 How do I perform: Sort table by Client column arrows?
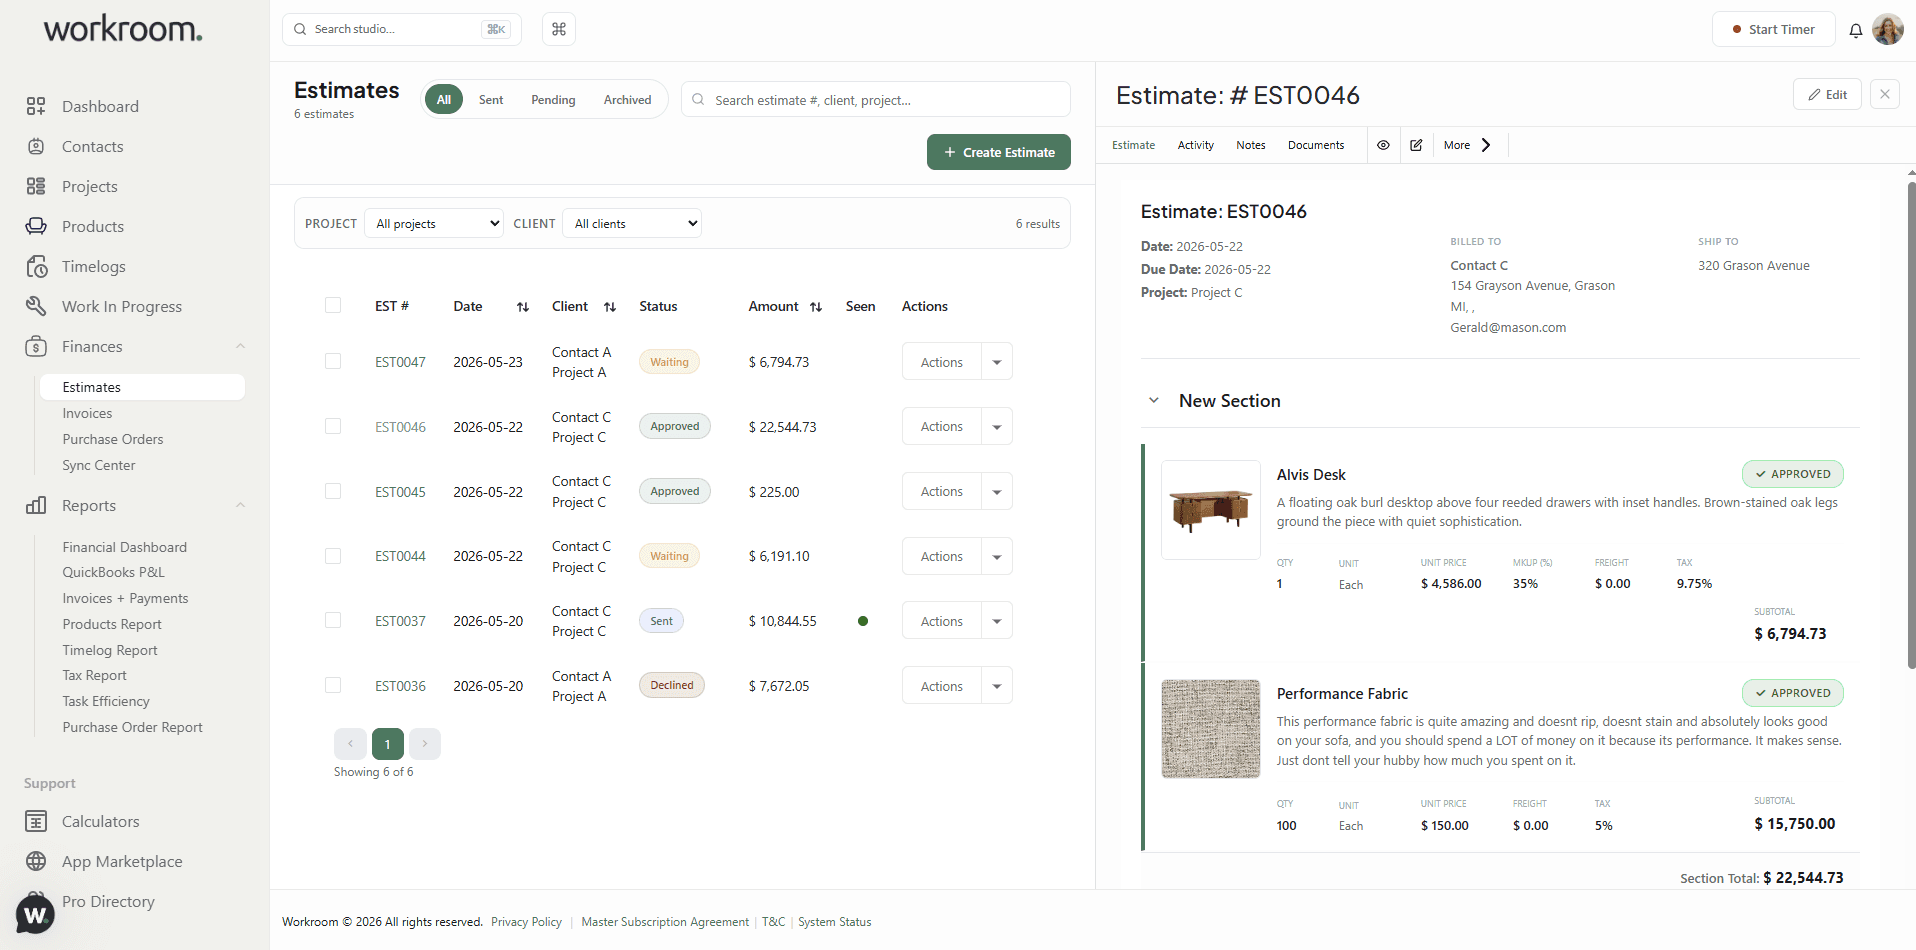[x=610, y=307]
